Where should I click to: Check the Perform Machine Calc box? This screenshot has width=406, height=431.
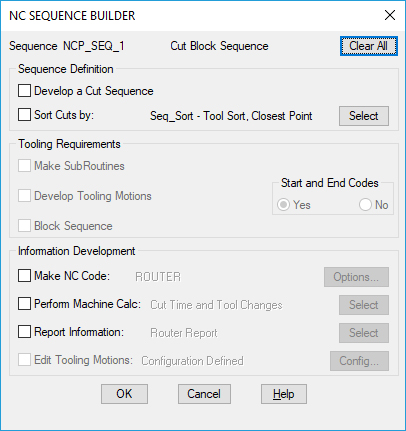[x=24, y=304]
